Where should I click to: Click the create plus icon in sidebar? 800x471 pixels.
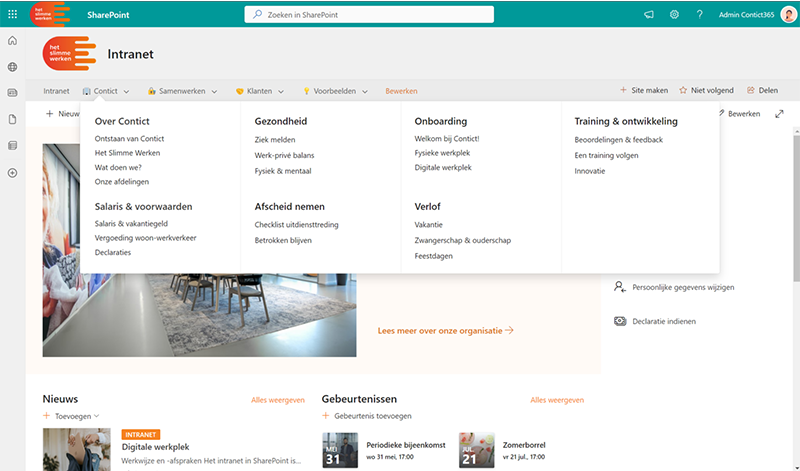[x=12, y=172]
